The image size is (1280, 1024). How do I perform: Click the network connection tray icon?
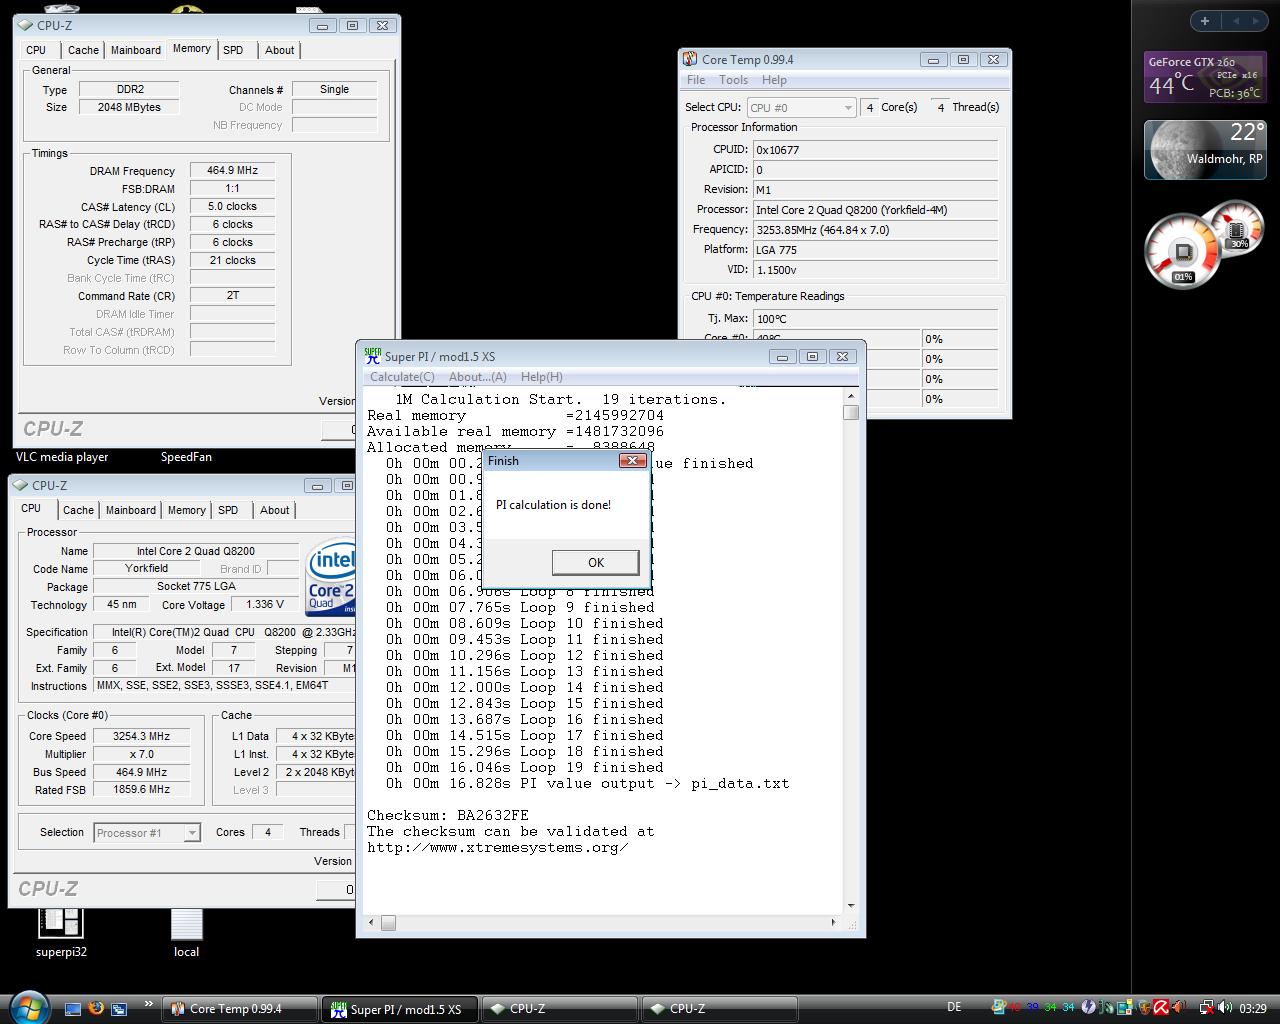point(1206,1008)
